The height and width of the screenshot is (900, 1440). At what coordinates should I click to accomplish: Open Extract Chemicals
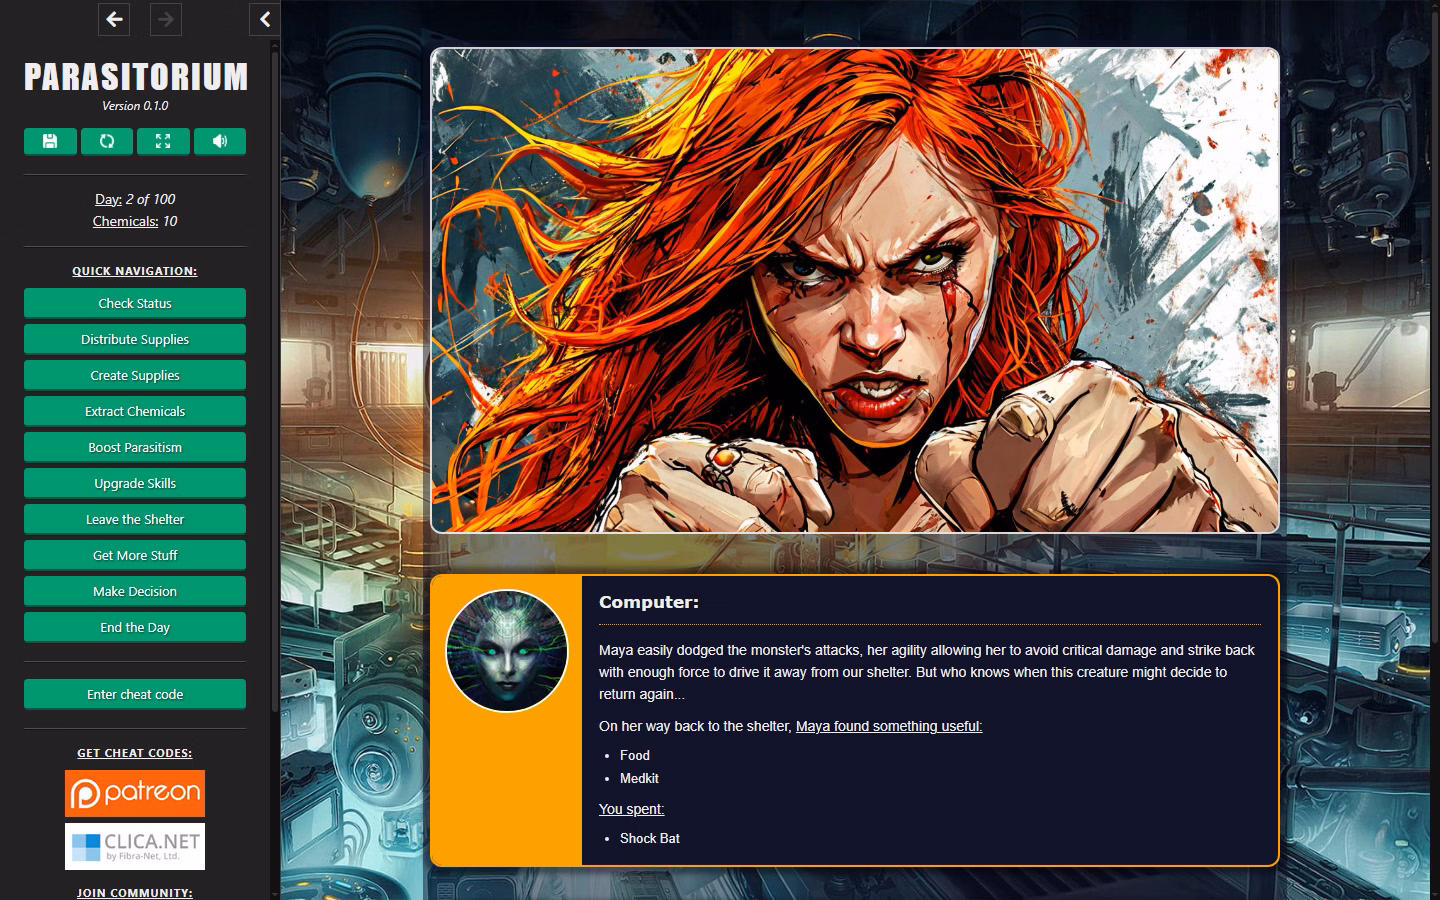135,411
